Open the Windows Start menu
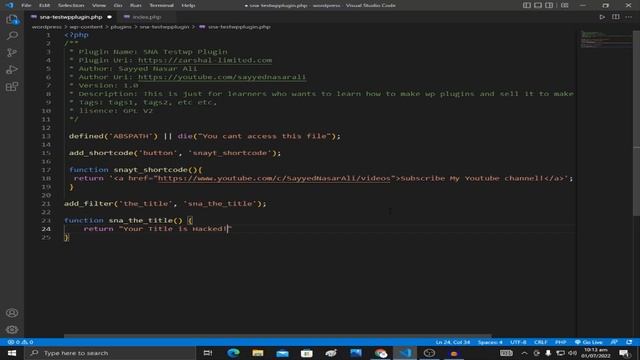Viewport: 640px width, 360px height. 11,353
